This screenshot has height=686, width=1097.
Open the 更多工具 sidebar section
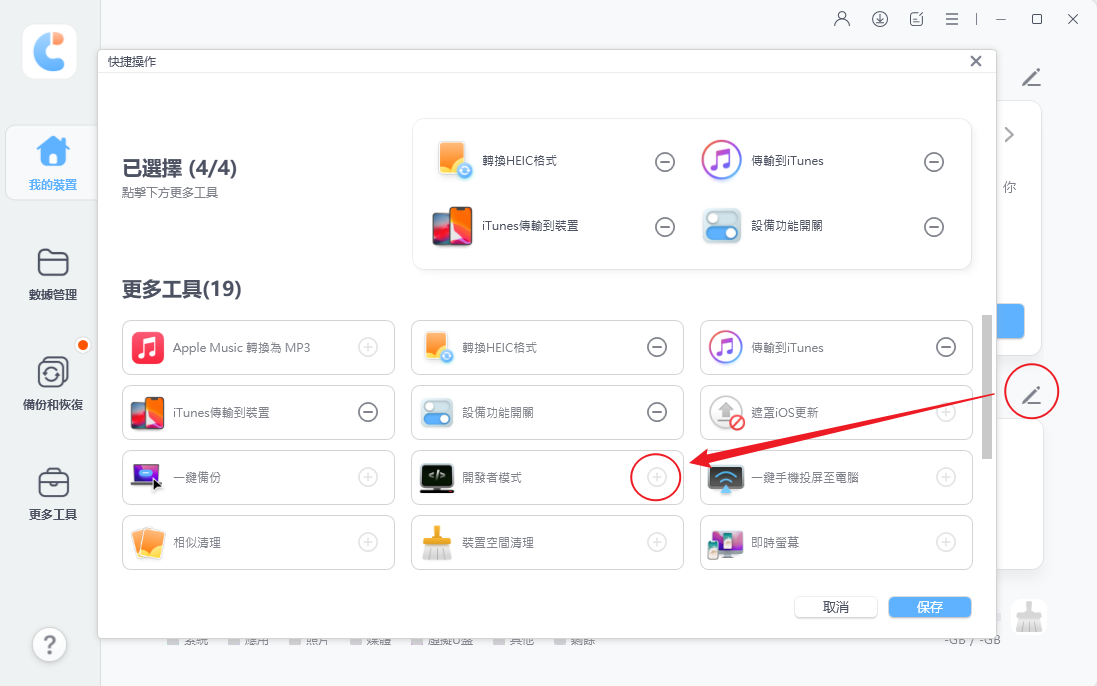[52, 494]
